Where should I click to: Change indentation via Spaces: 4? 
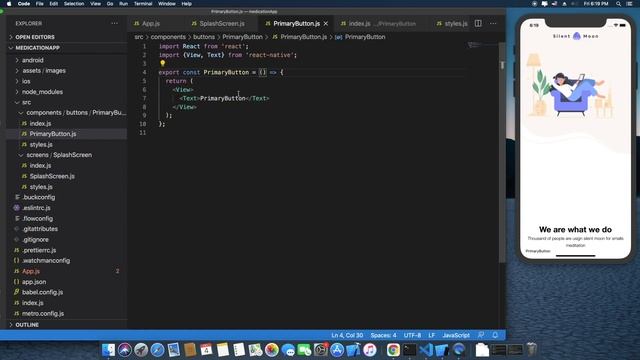tap(383, 335)
